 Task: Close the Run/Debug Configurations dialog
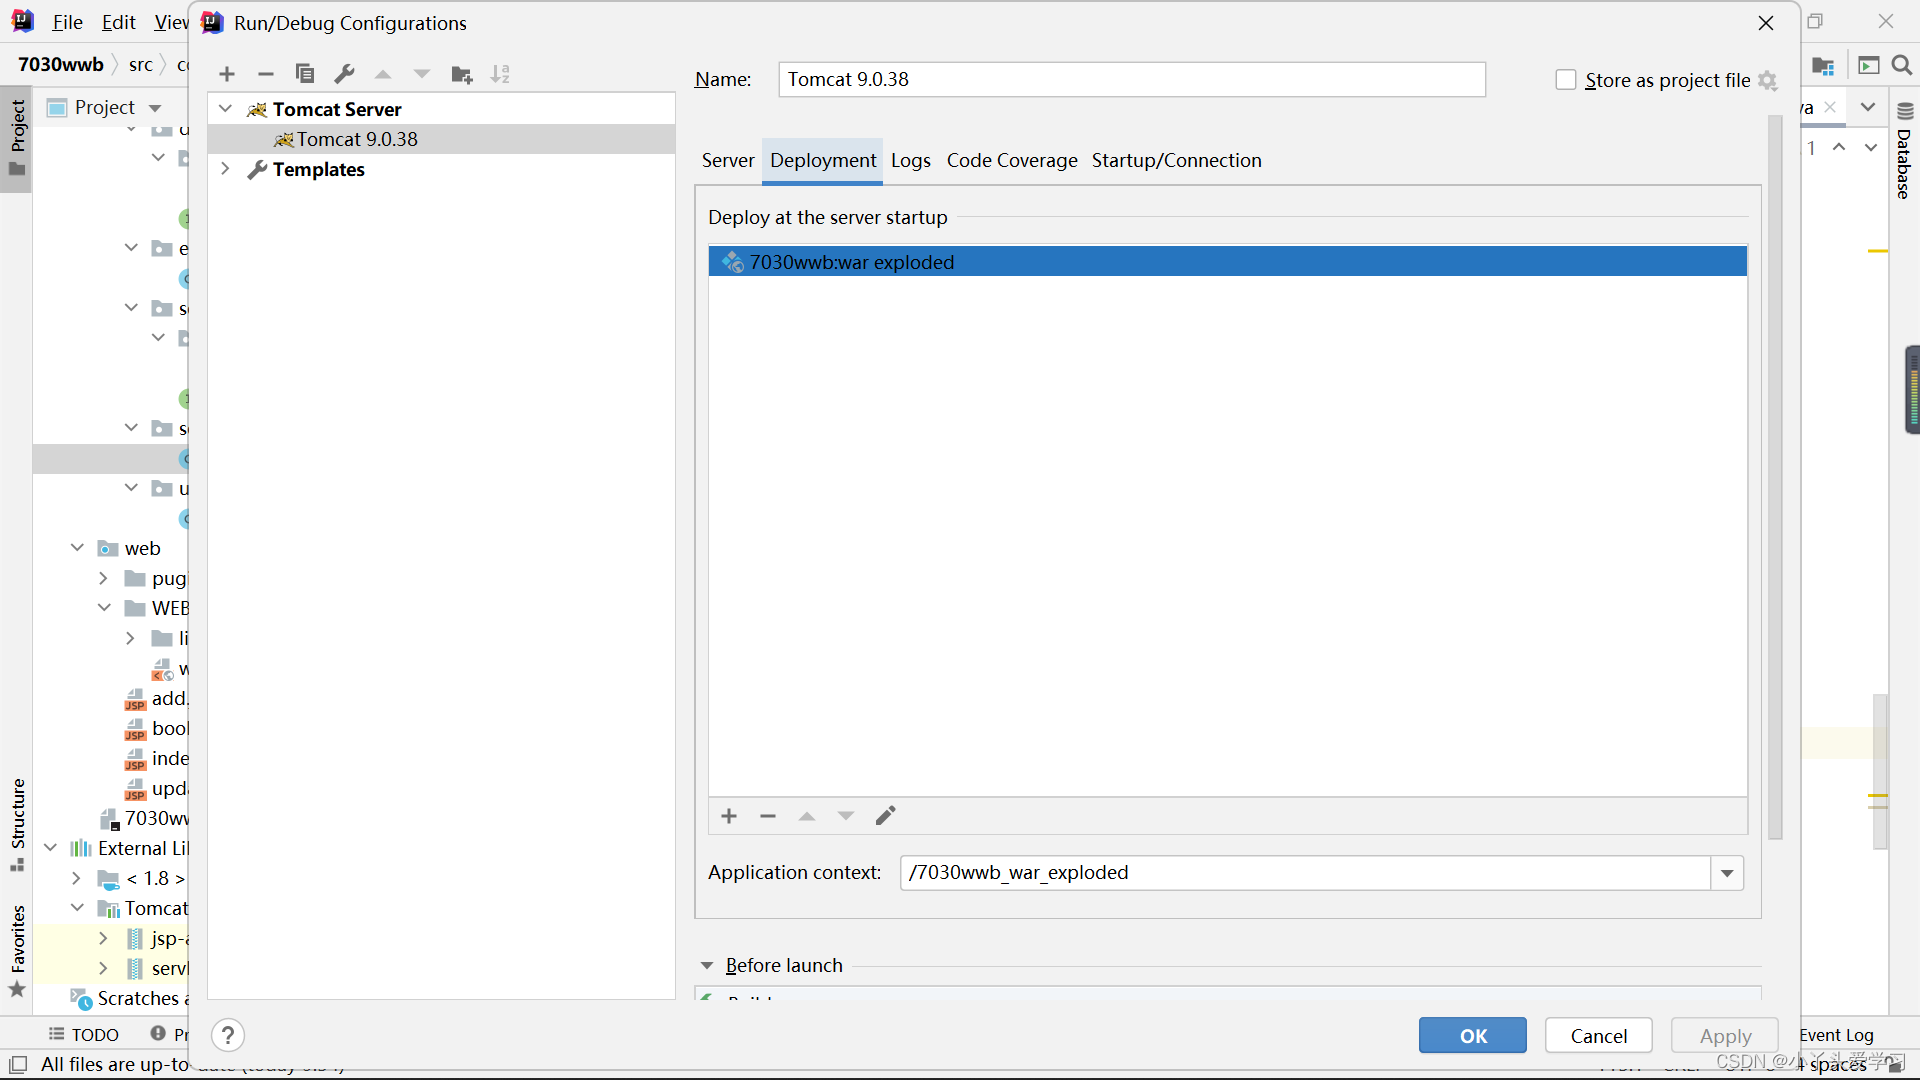(x=1766, y=23)
